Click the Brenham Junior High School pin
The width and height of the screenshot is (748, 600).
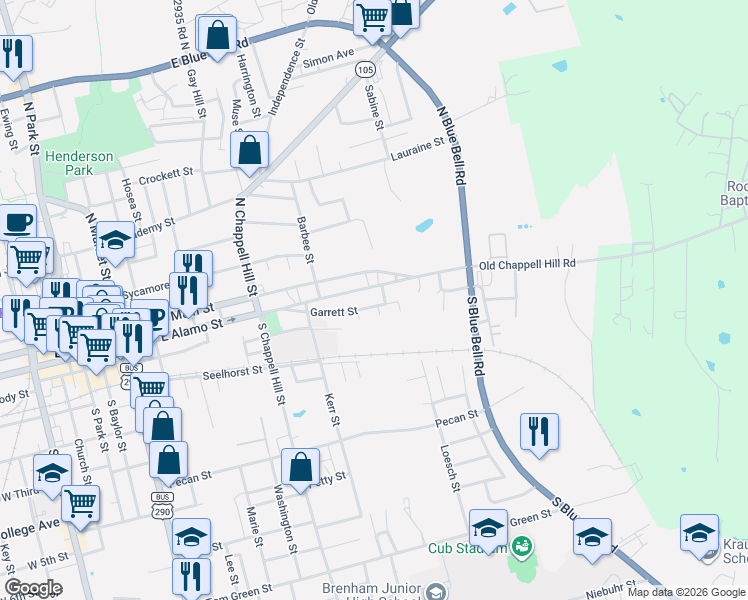[x=435, y=590]
